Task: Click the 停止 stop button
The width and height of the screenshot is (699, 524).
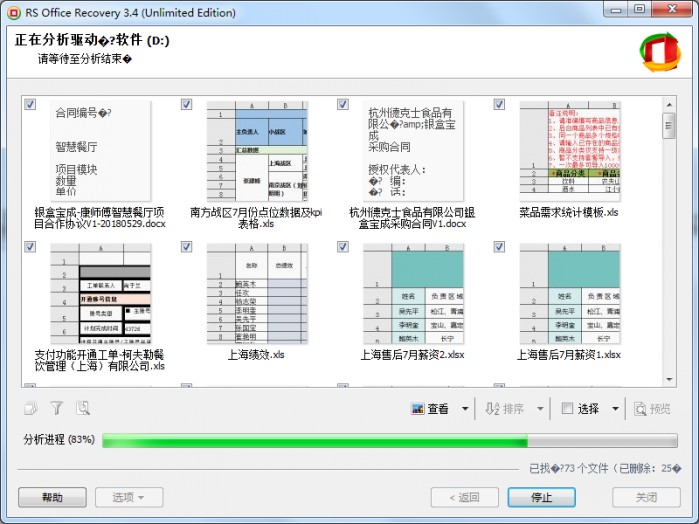Action: [541, 497]
